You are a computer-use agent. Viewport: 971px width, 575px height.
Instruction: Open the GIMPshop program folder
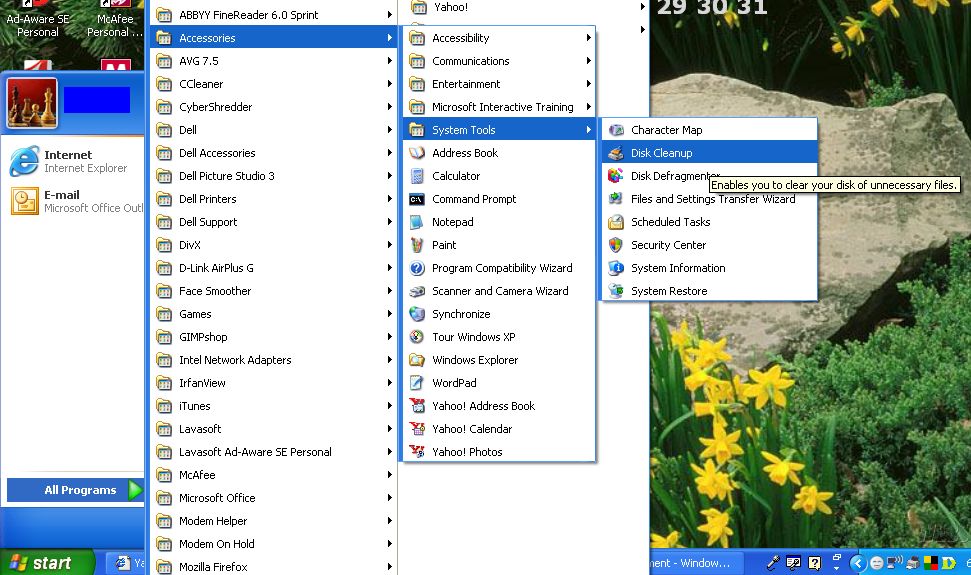273,337
